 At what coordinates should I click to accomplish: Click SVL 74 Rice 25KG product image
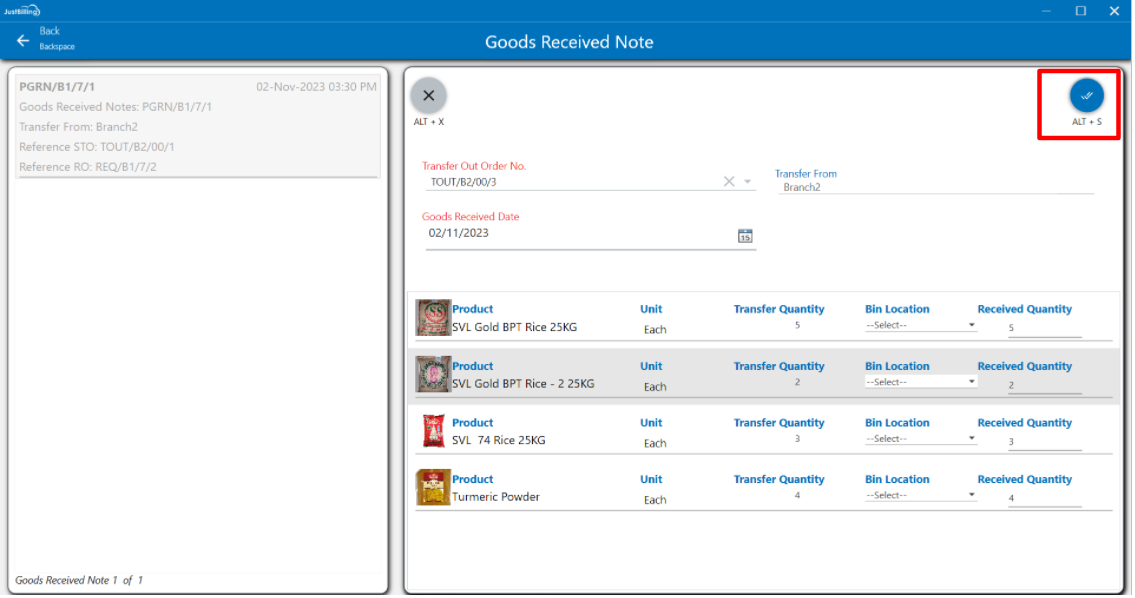point(433,431)
